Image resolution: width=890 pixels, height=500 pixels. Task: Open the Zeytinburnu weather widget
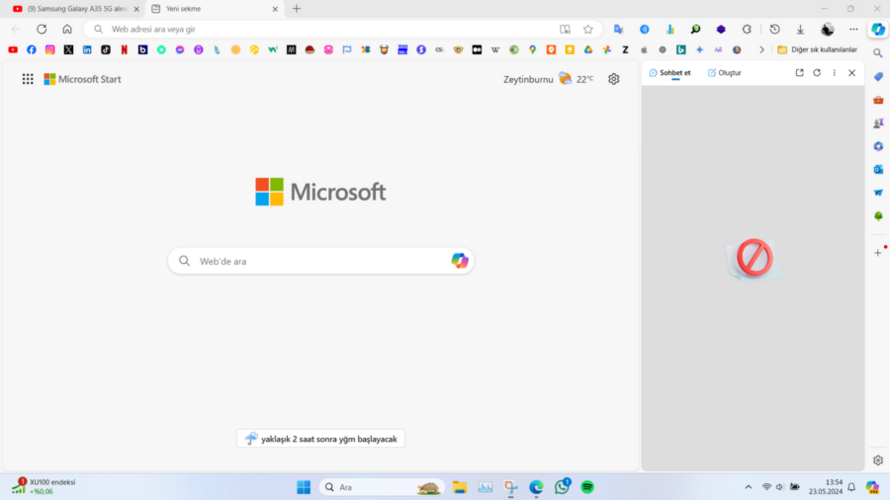coord(548,79)
